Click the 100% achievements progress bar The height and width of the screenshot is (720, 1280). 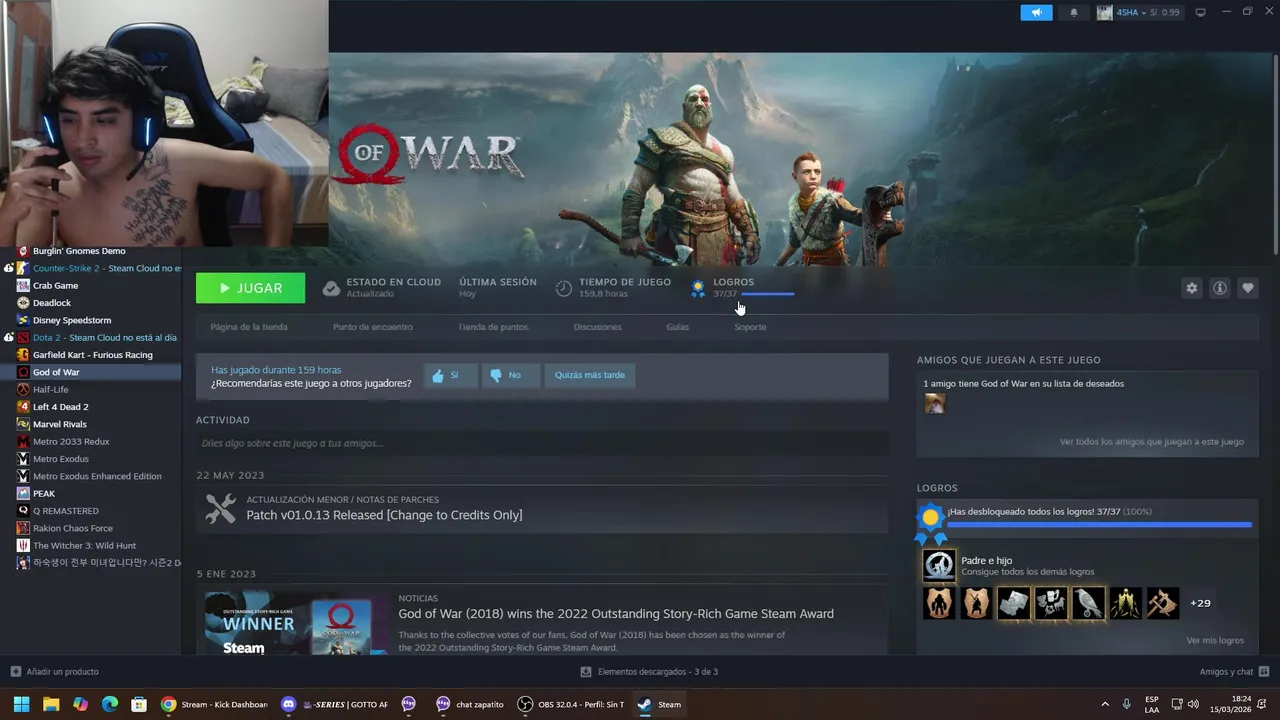pos(1099,524)
